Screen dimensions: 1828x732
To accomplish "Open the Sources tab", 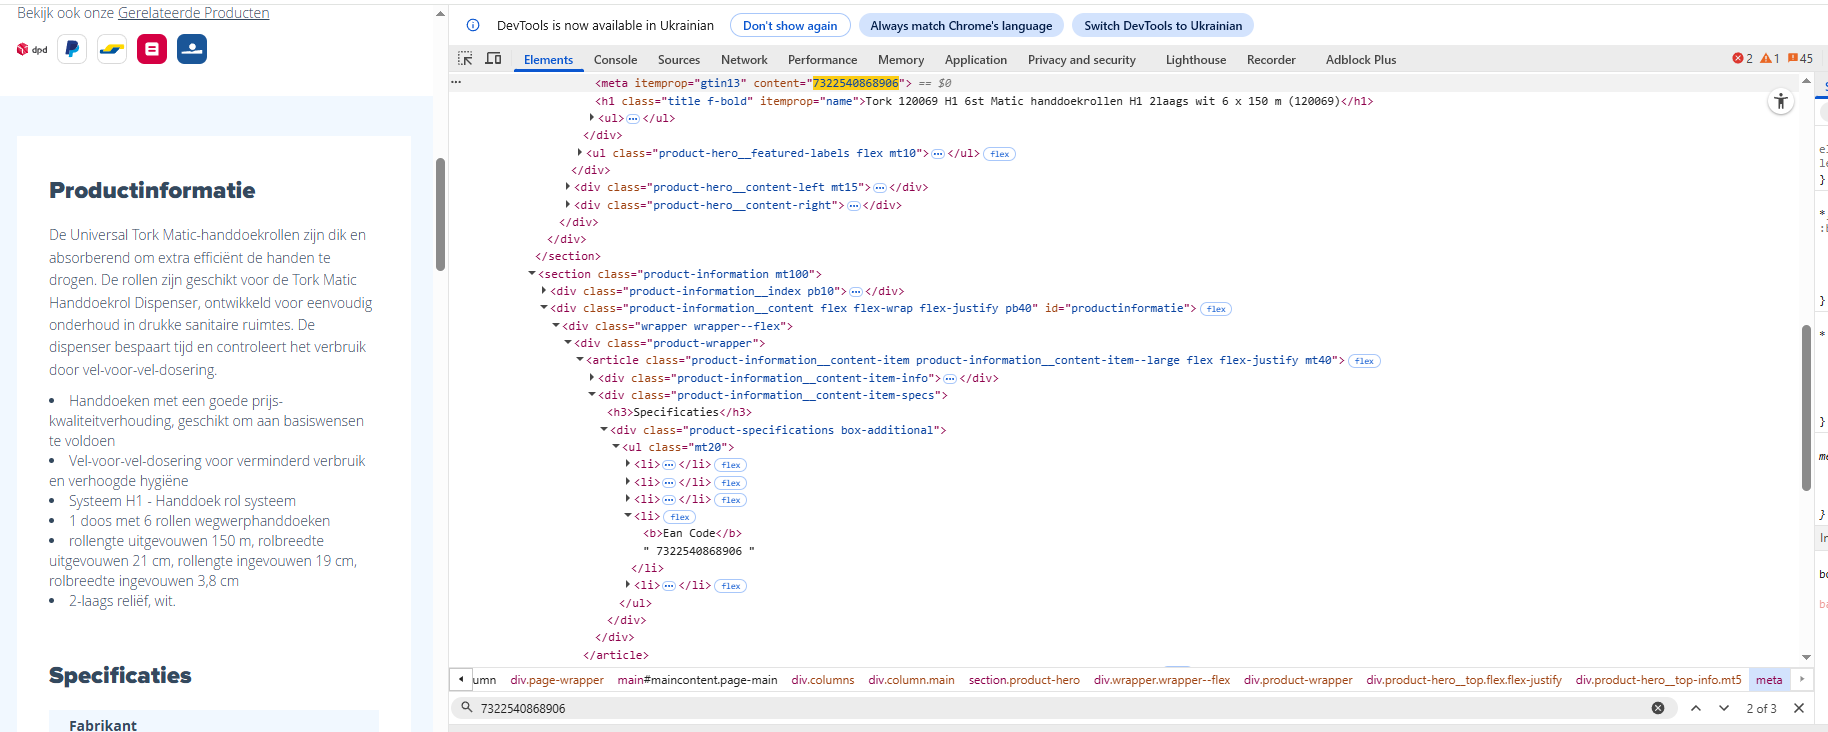I will point(679,60).
